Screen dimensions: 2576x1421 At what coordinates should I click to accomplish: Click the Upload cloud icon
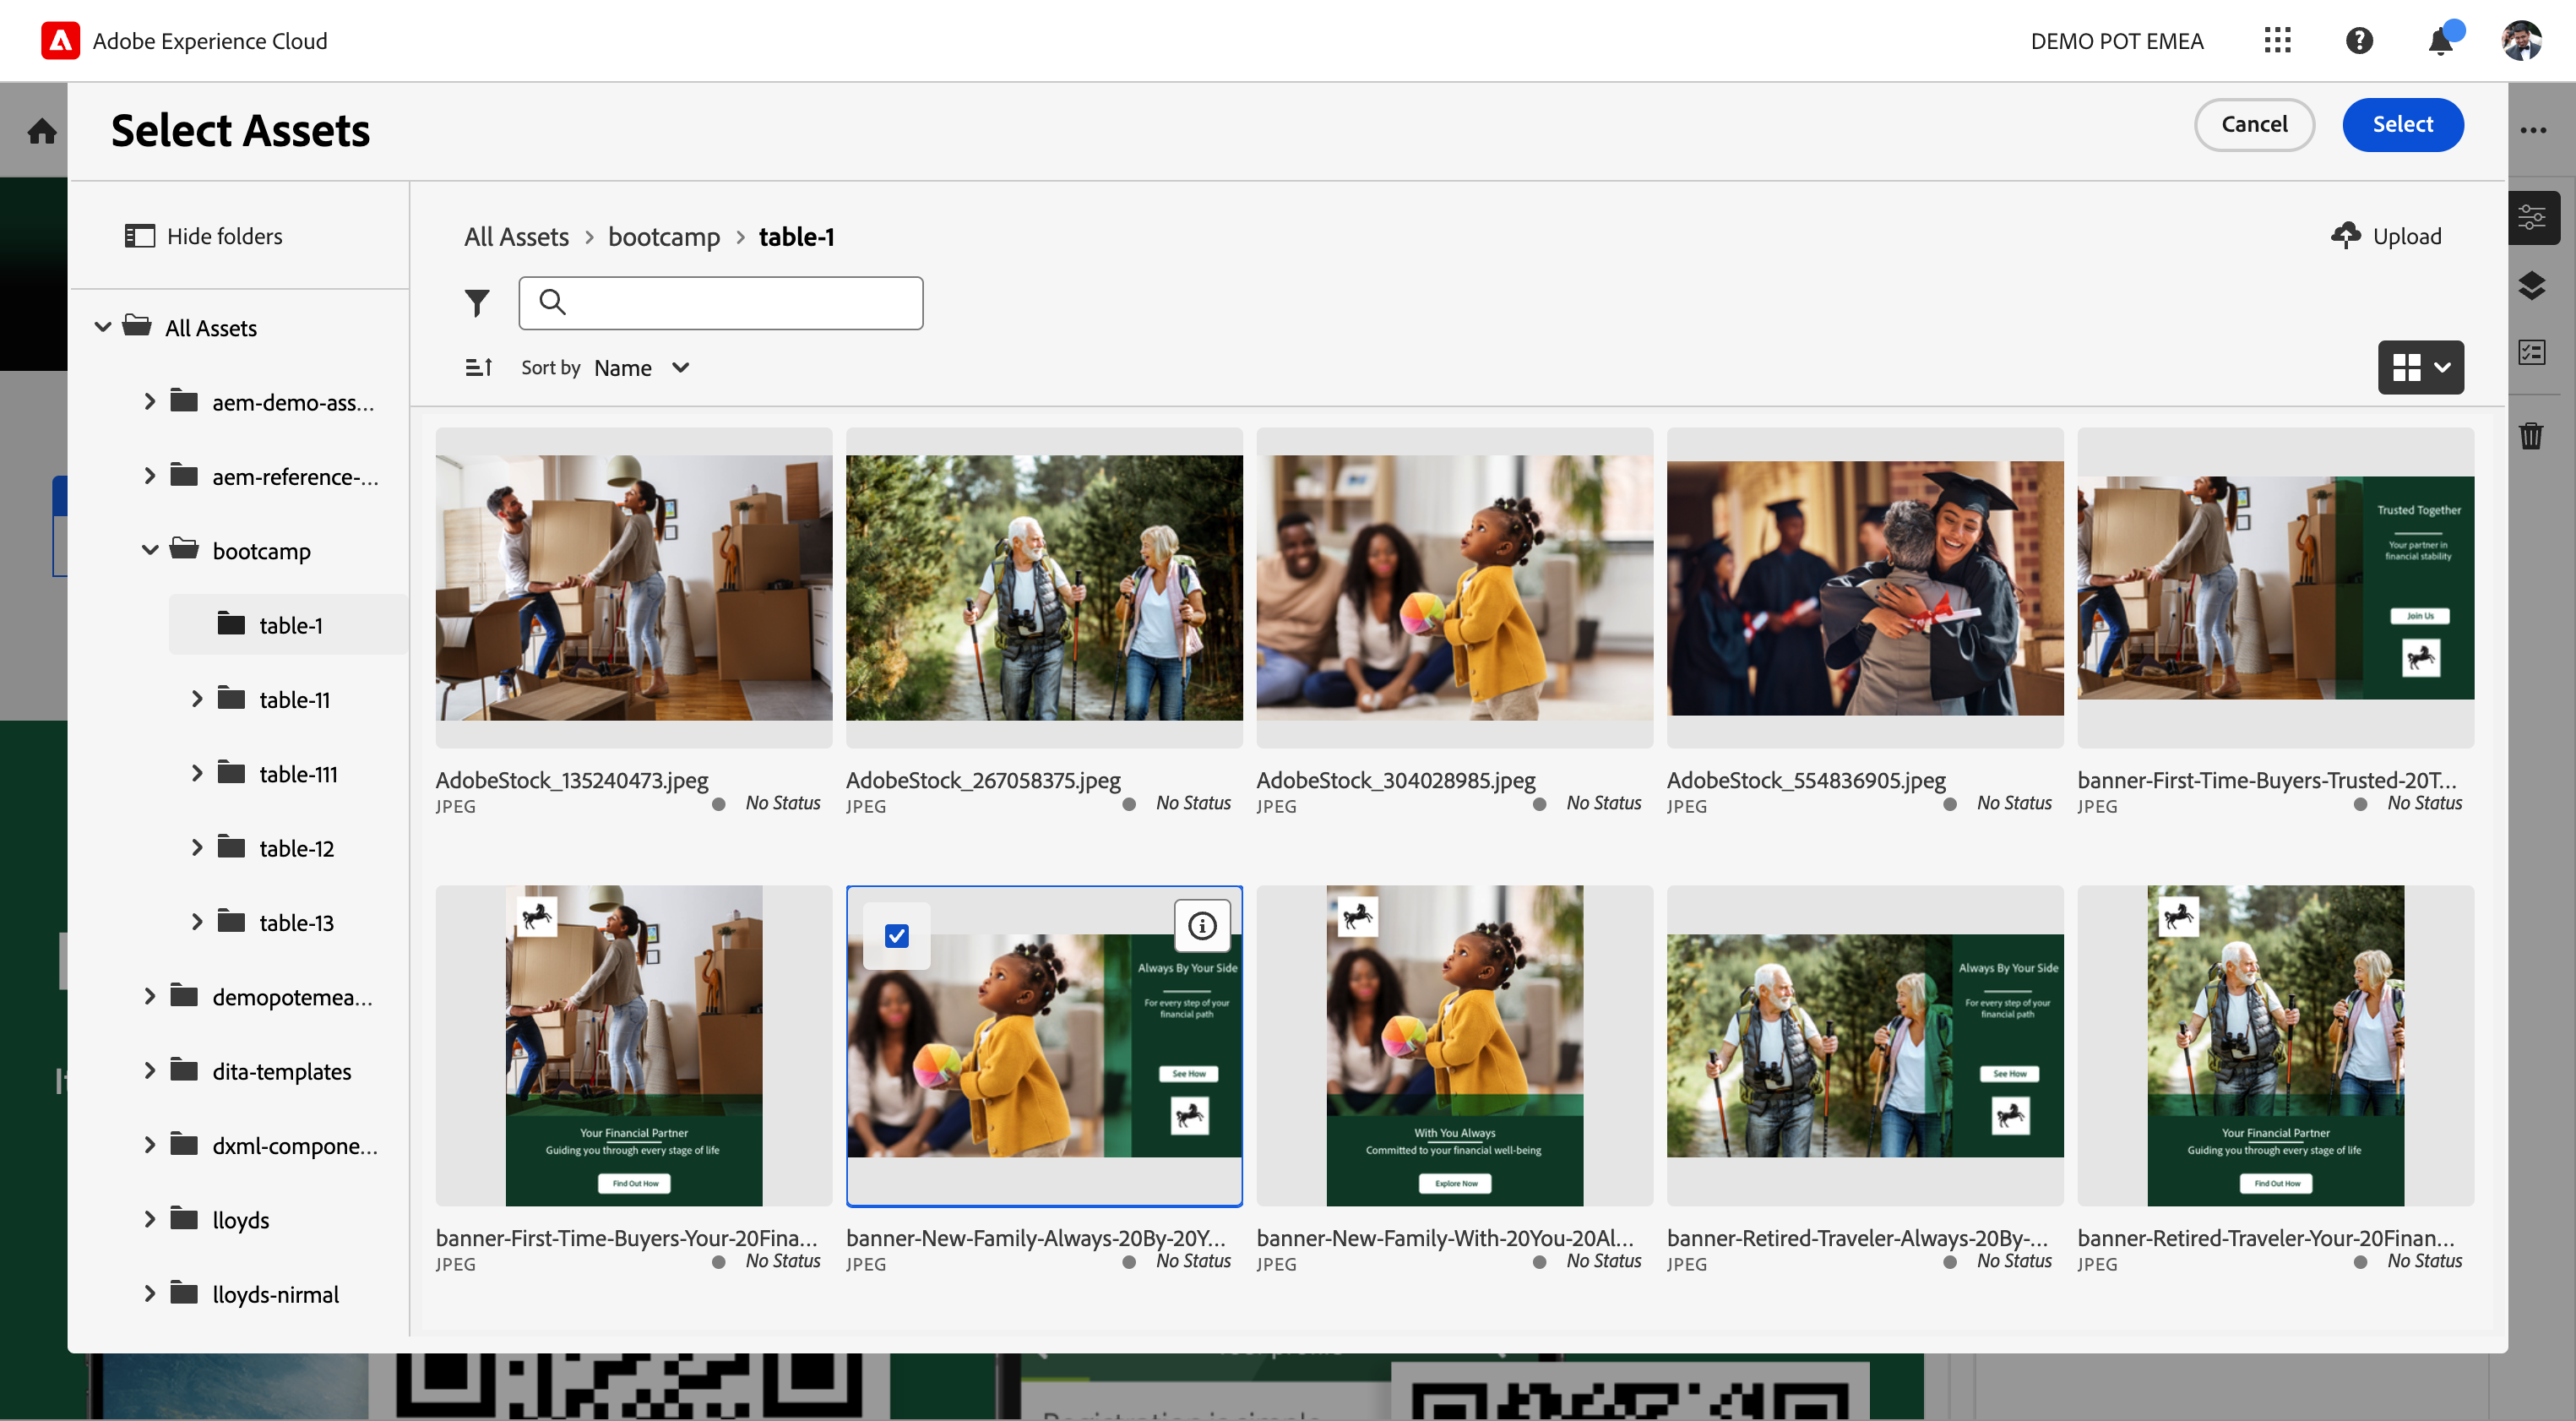tap(2345, 236)
